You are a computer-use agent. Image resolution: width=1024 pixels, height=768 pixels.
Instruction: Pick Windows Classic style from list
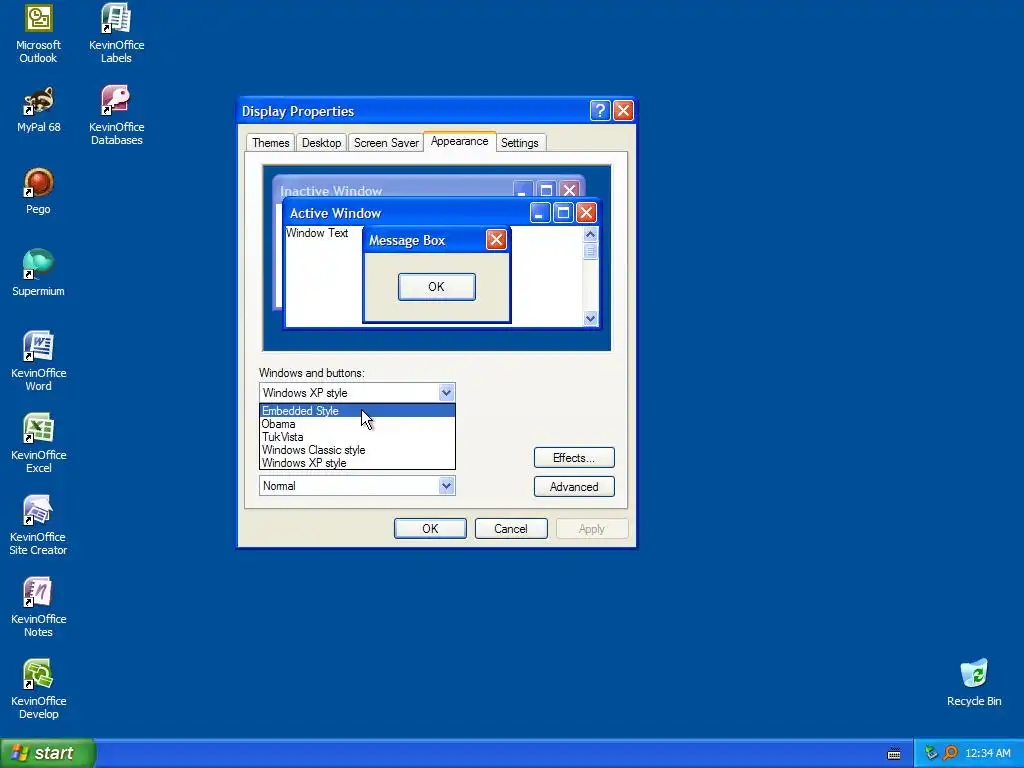click(x=357, y=450)
